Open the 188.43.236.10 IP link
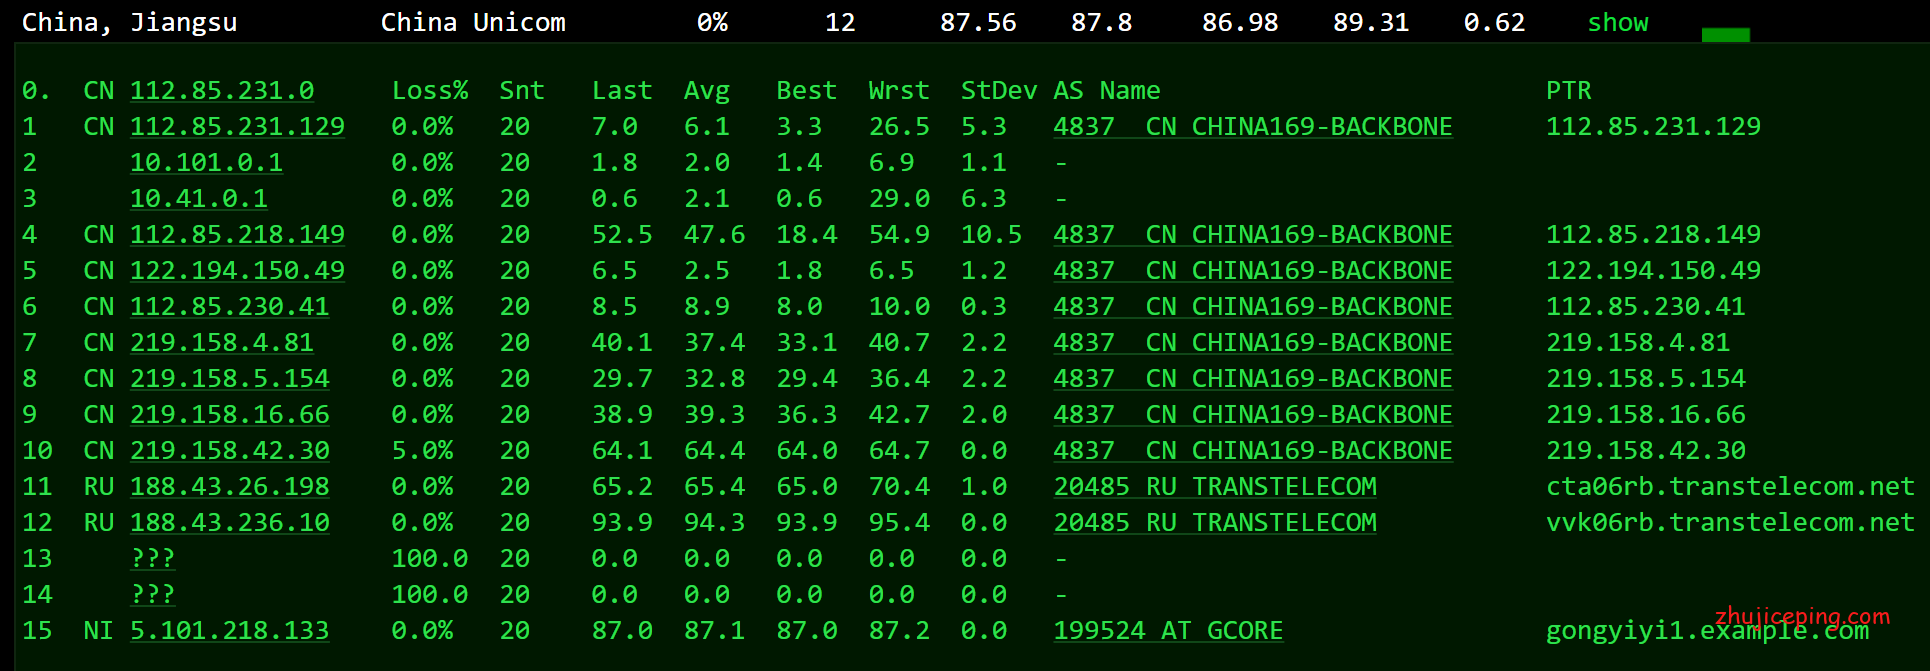1930x671 pixels. coord(229,523)
